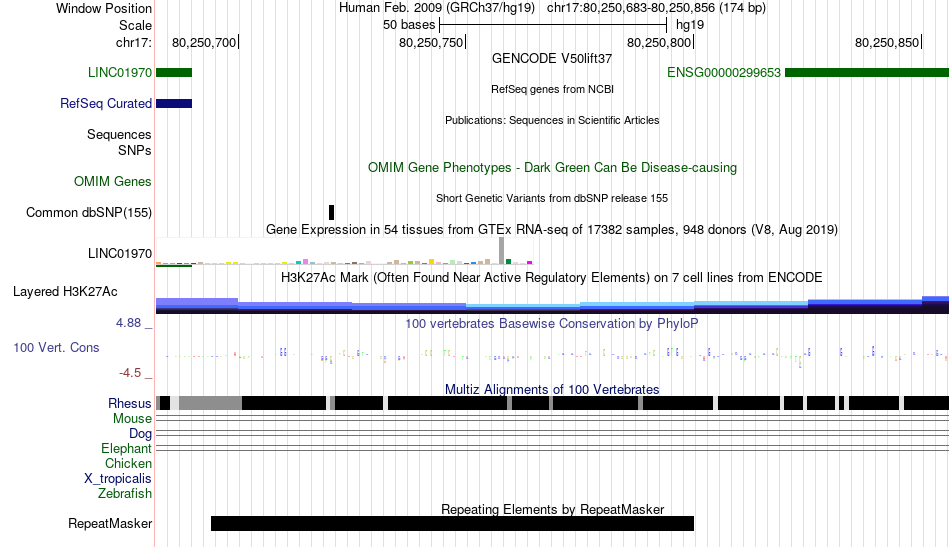This screenshot has height=547, width=950.
Task: Open Multiz Alignments of 100 Vertebrates title
Action: (552, 390)
